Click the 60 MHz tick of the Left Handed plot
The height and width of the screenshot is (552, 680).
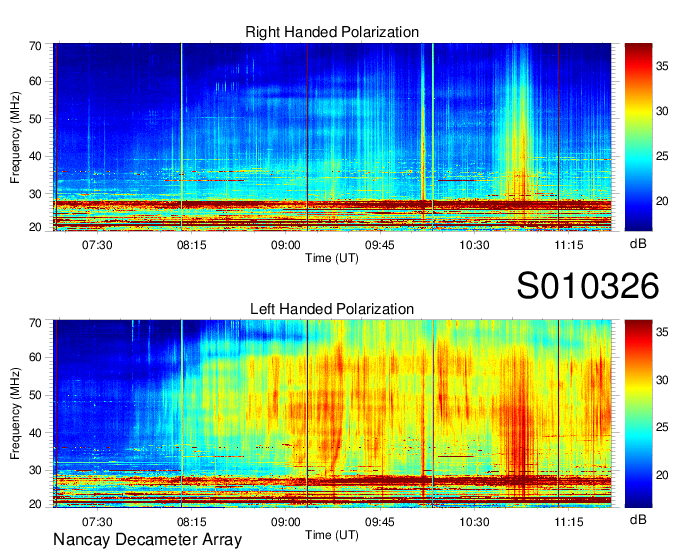pyautogui.click(x=35, y=358)
